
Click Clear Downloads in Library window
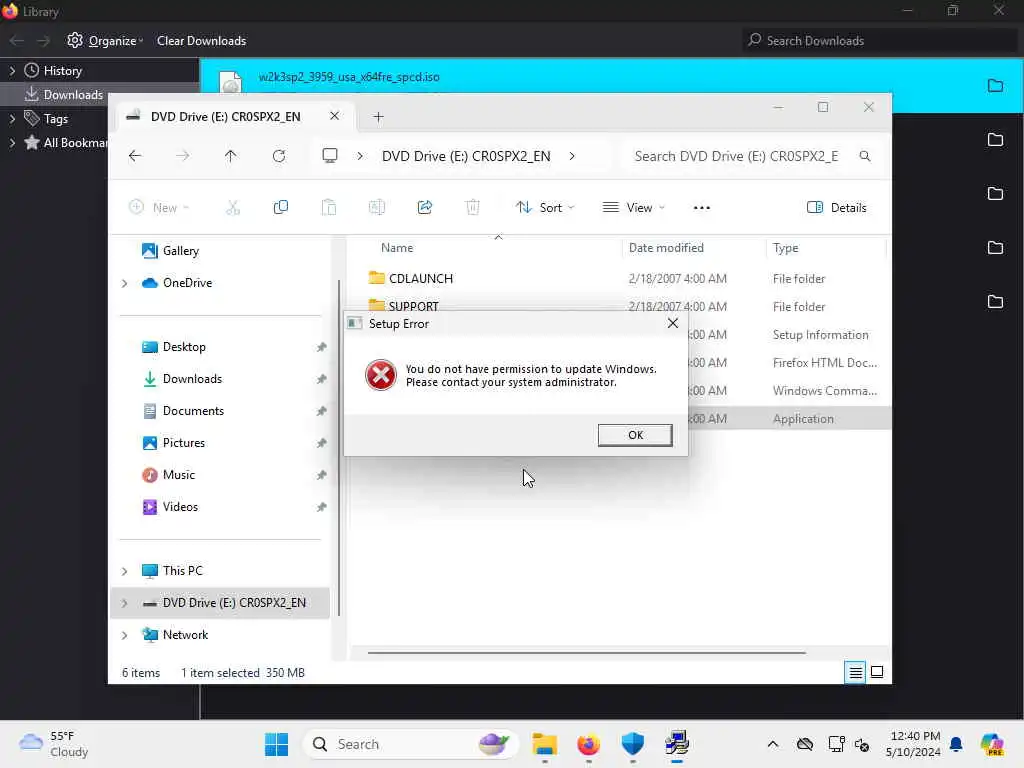coord(201,40)
